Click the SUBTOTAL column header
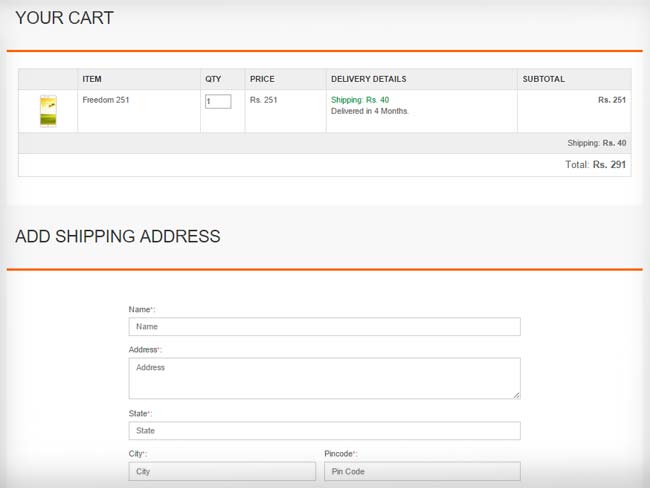Screen dimensions: 650x488 [x=543, y=79]
